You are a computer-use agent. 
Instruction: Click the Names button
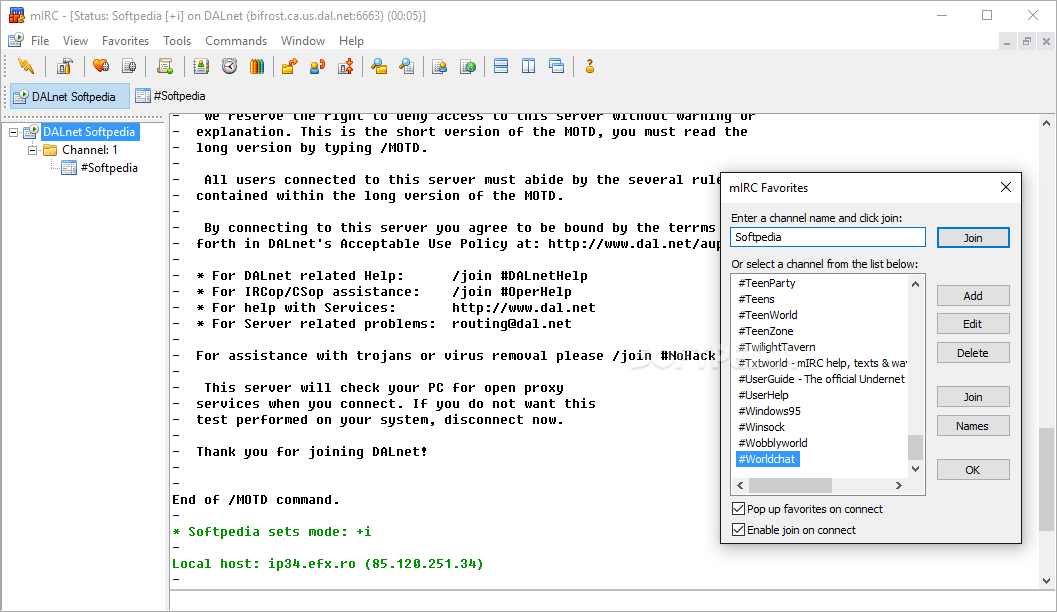973,426
